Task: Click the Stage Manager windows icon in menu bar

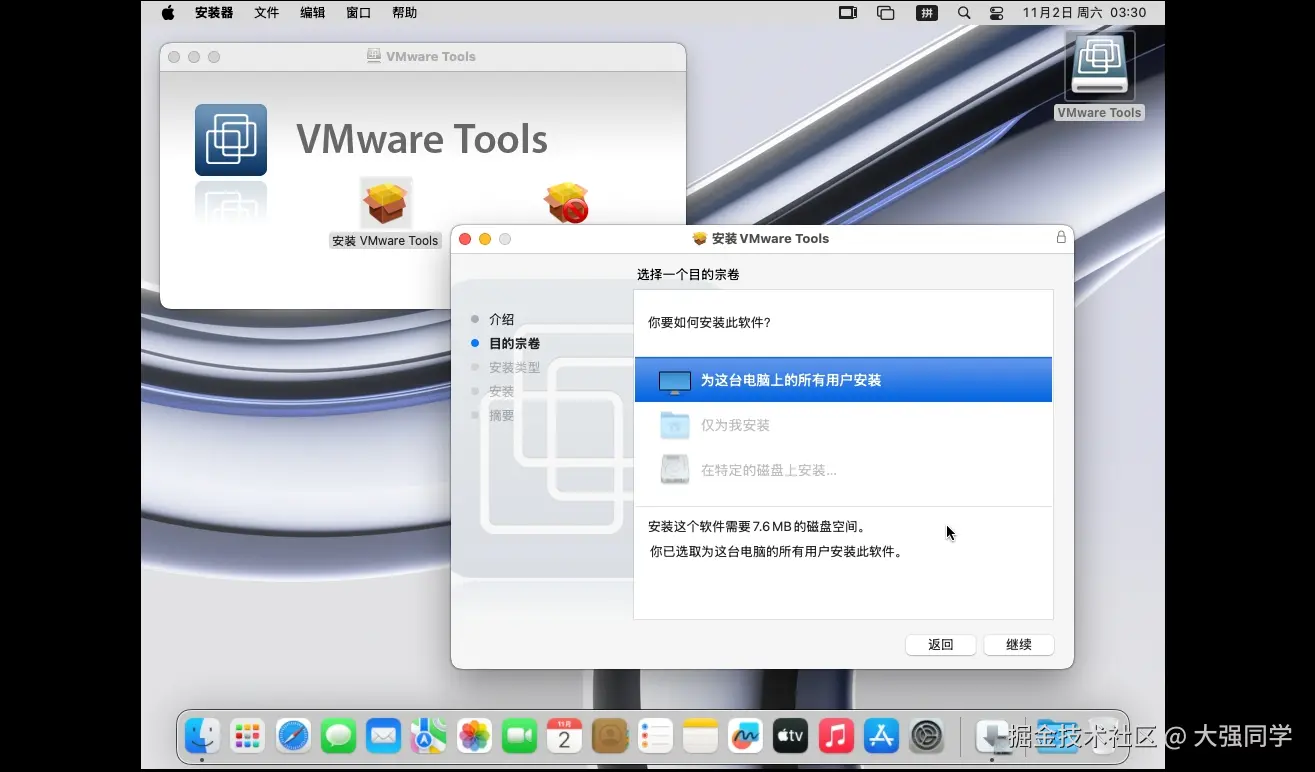Action: 885,13
